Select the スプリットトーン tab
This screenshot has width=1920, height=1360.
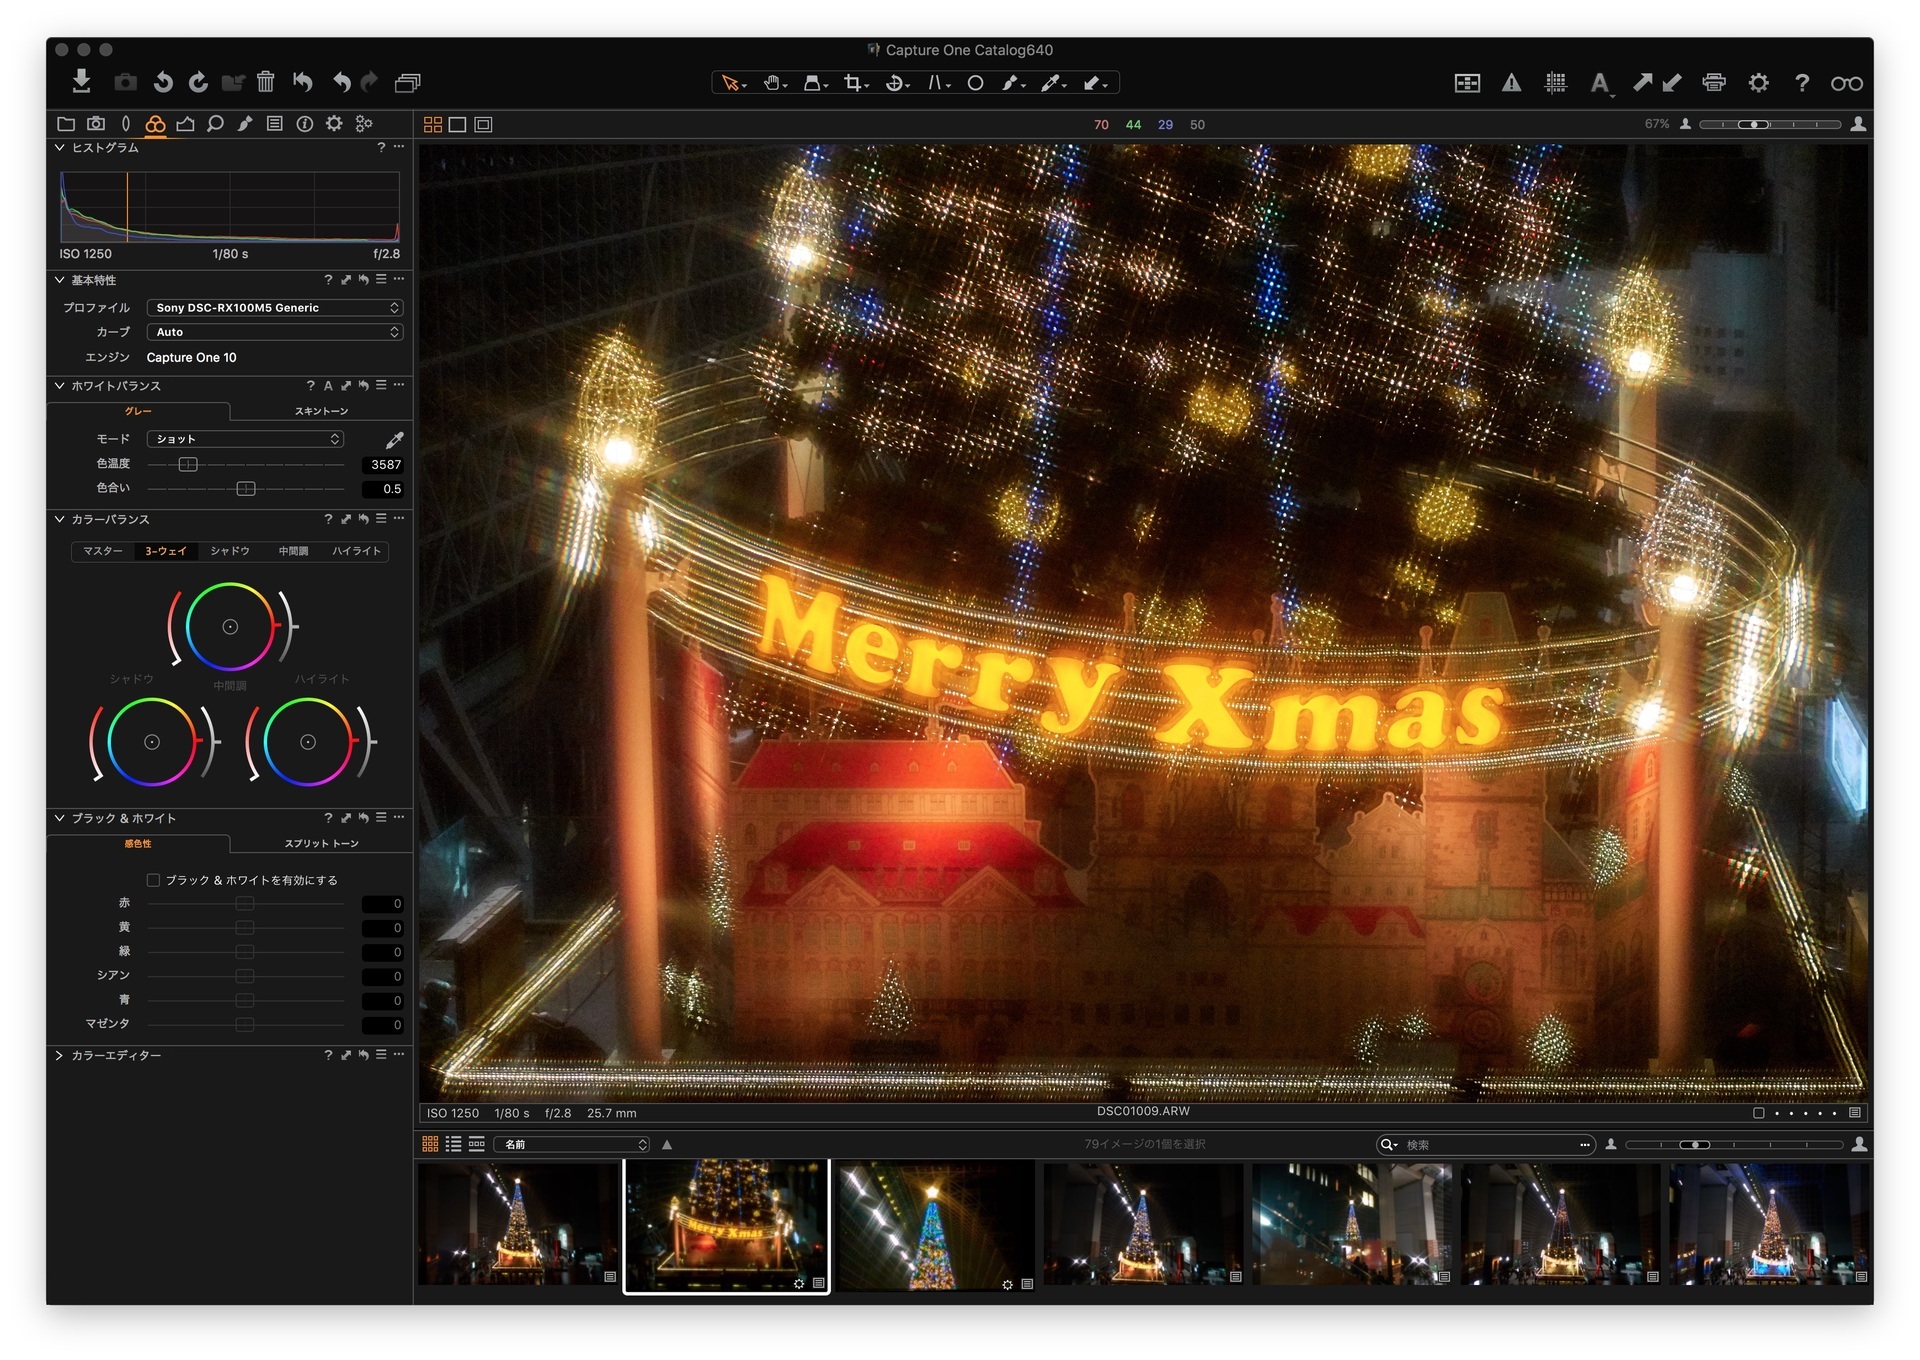321,843
